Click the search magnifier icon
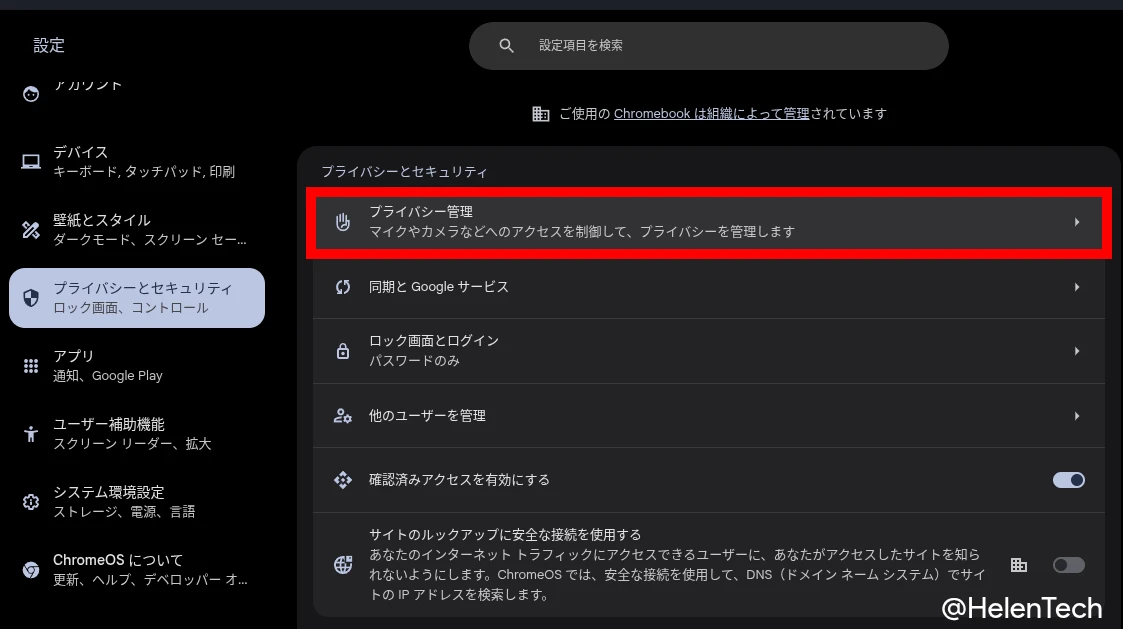Image resolution: width=1123 pixels, height=629 pixels. click(506, 45)
